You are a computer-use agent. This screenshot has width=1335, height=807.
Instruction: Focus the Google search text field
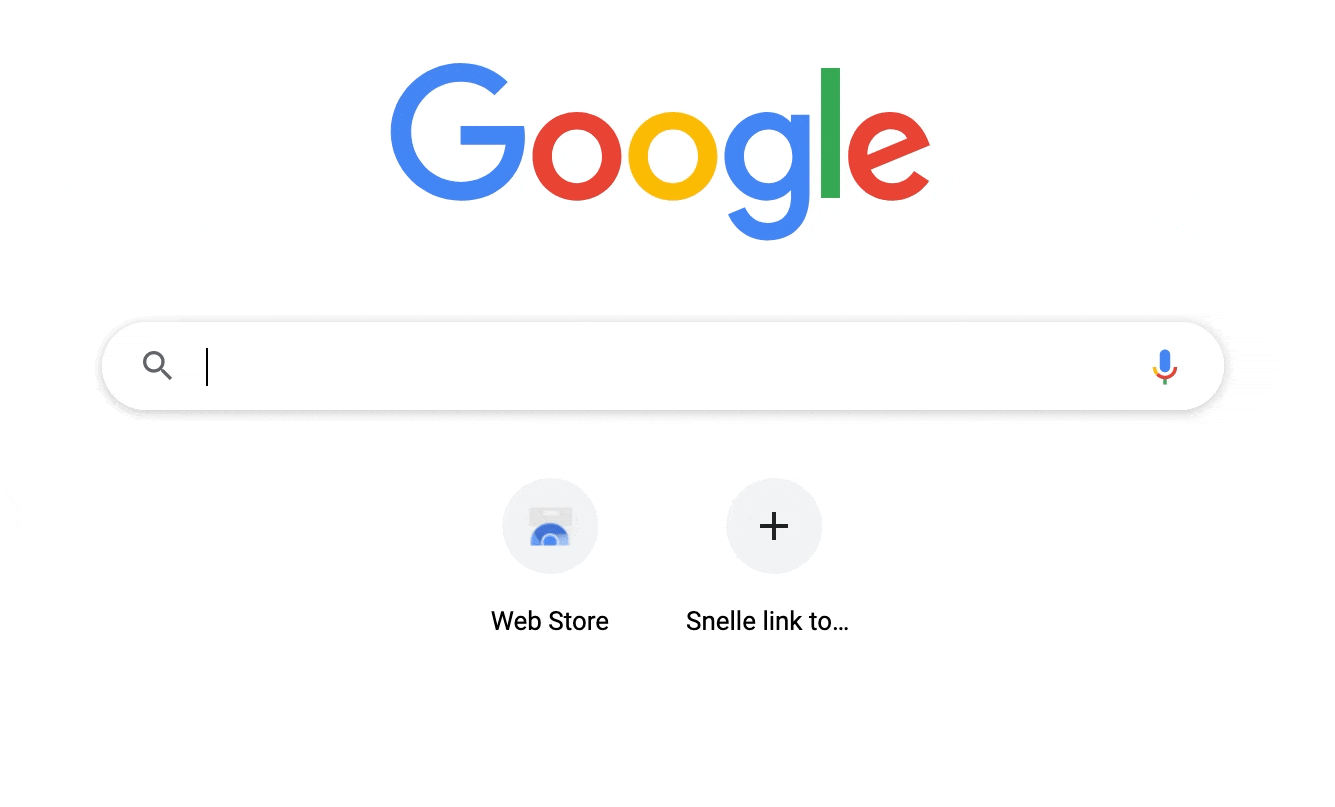click(x=663, y=366)
